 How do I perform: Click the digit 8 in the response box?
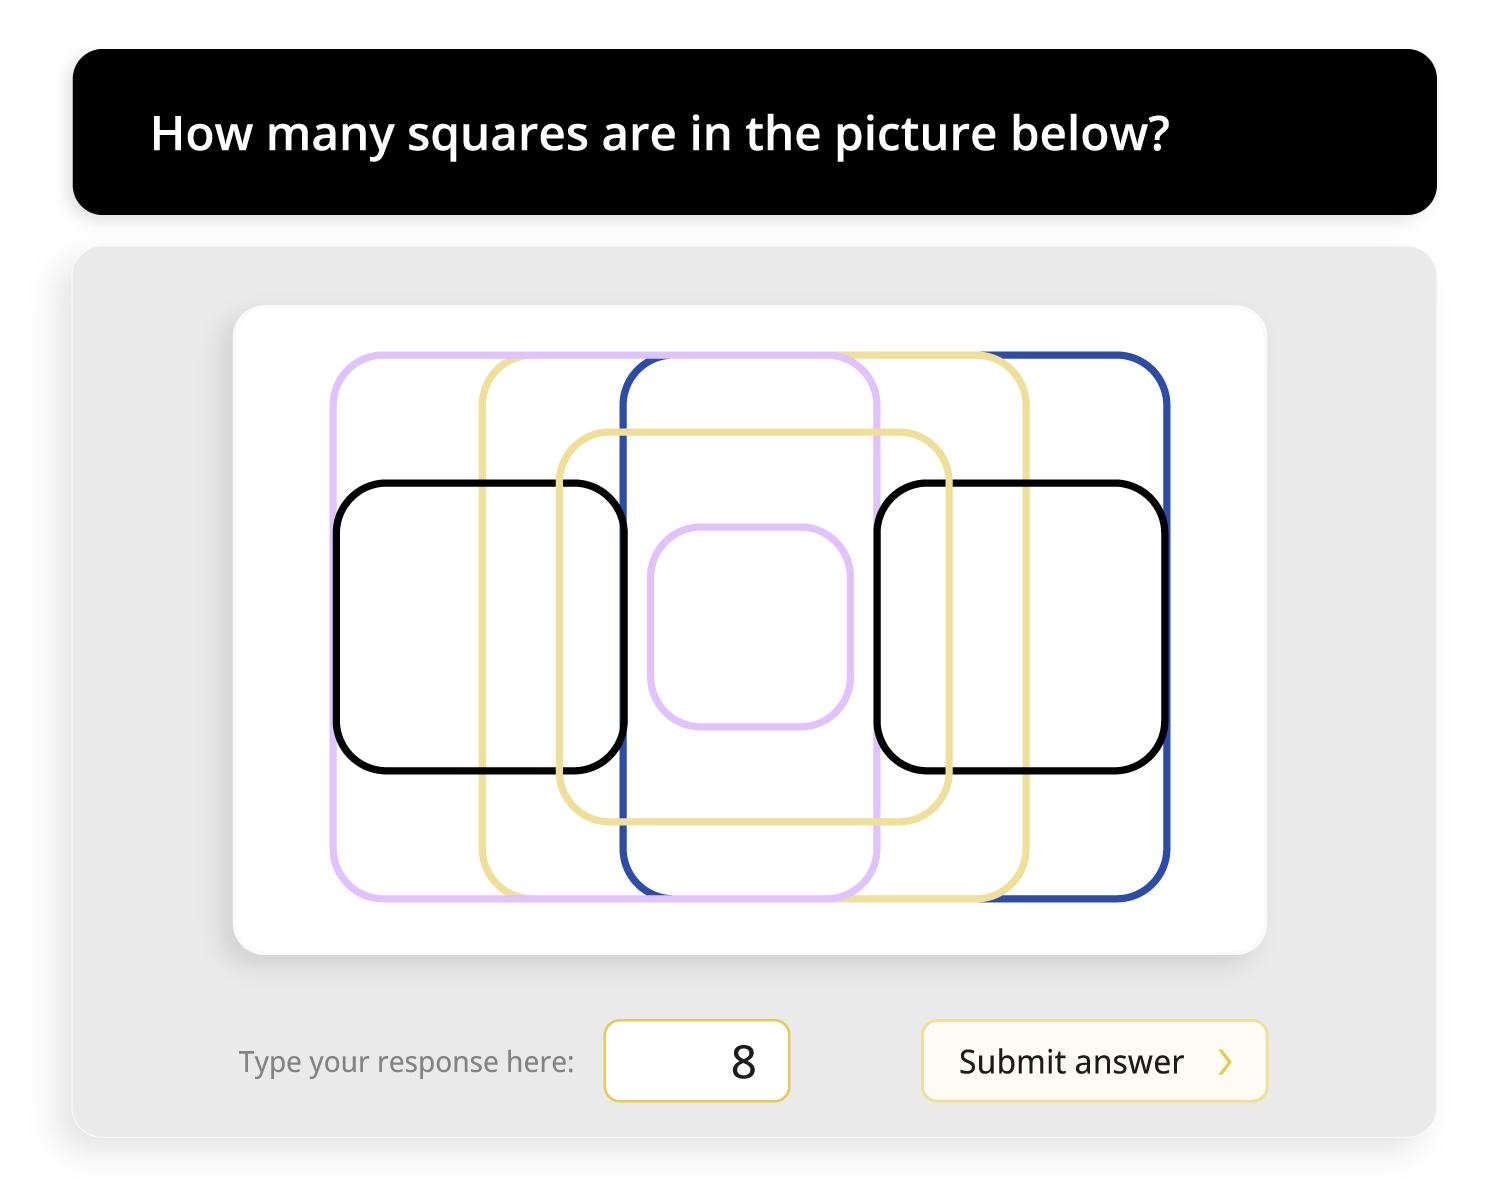(743, 1062)
